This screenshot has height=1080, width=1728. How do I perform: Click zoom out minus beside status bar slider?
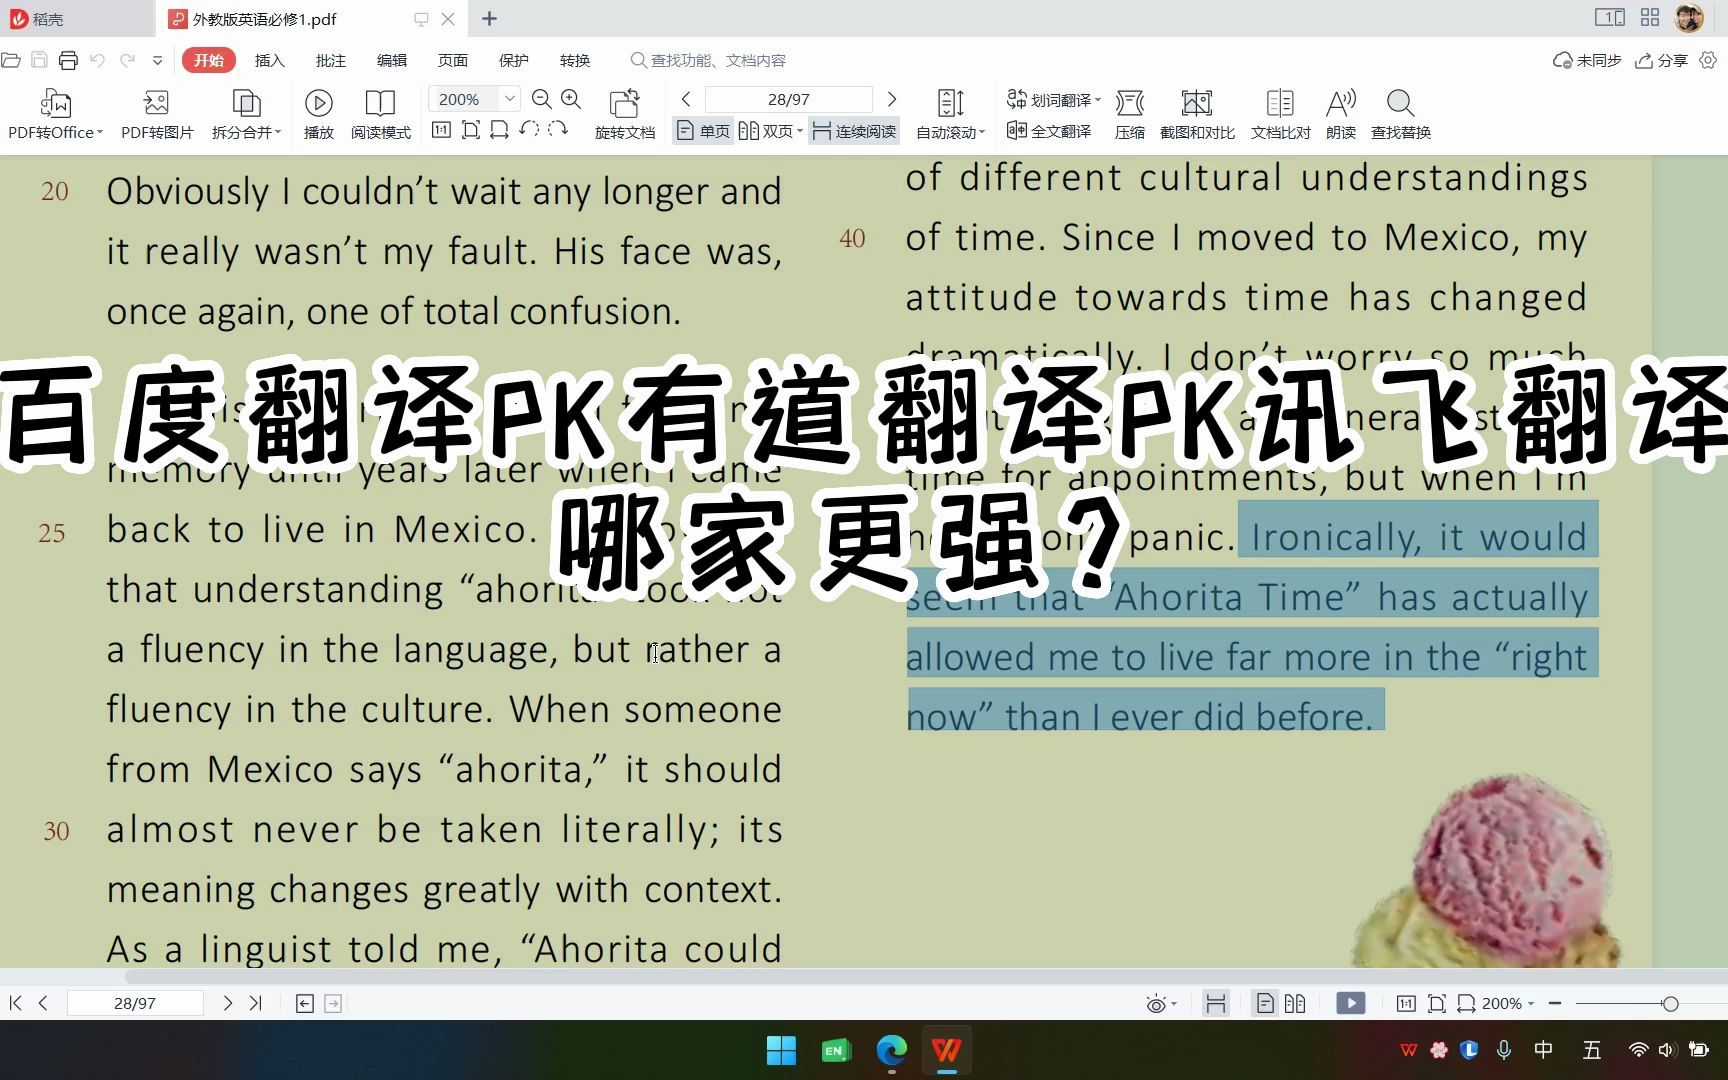click(x=1555, y=1003)
